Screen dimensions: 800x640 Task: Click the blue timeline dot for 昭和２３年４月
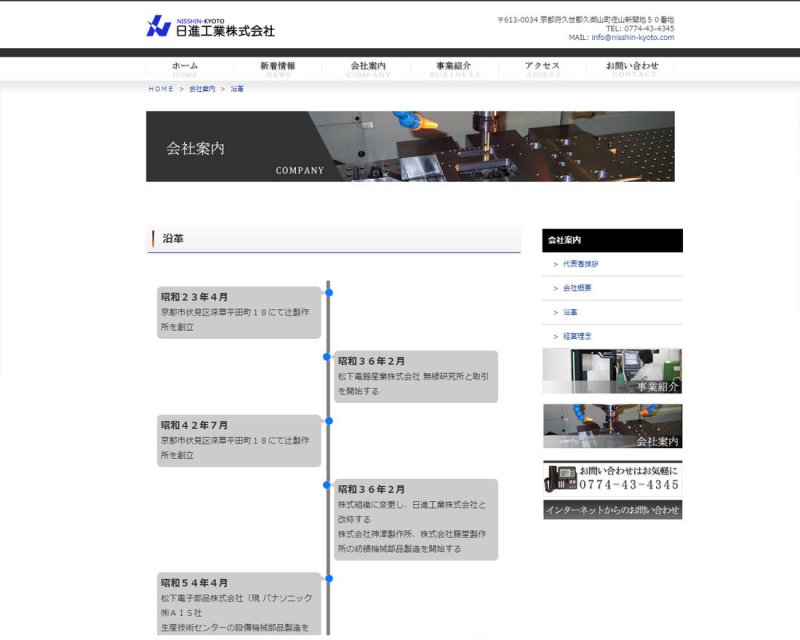pos(328,293)
